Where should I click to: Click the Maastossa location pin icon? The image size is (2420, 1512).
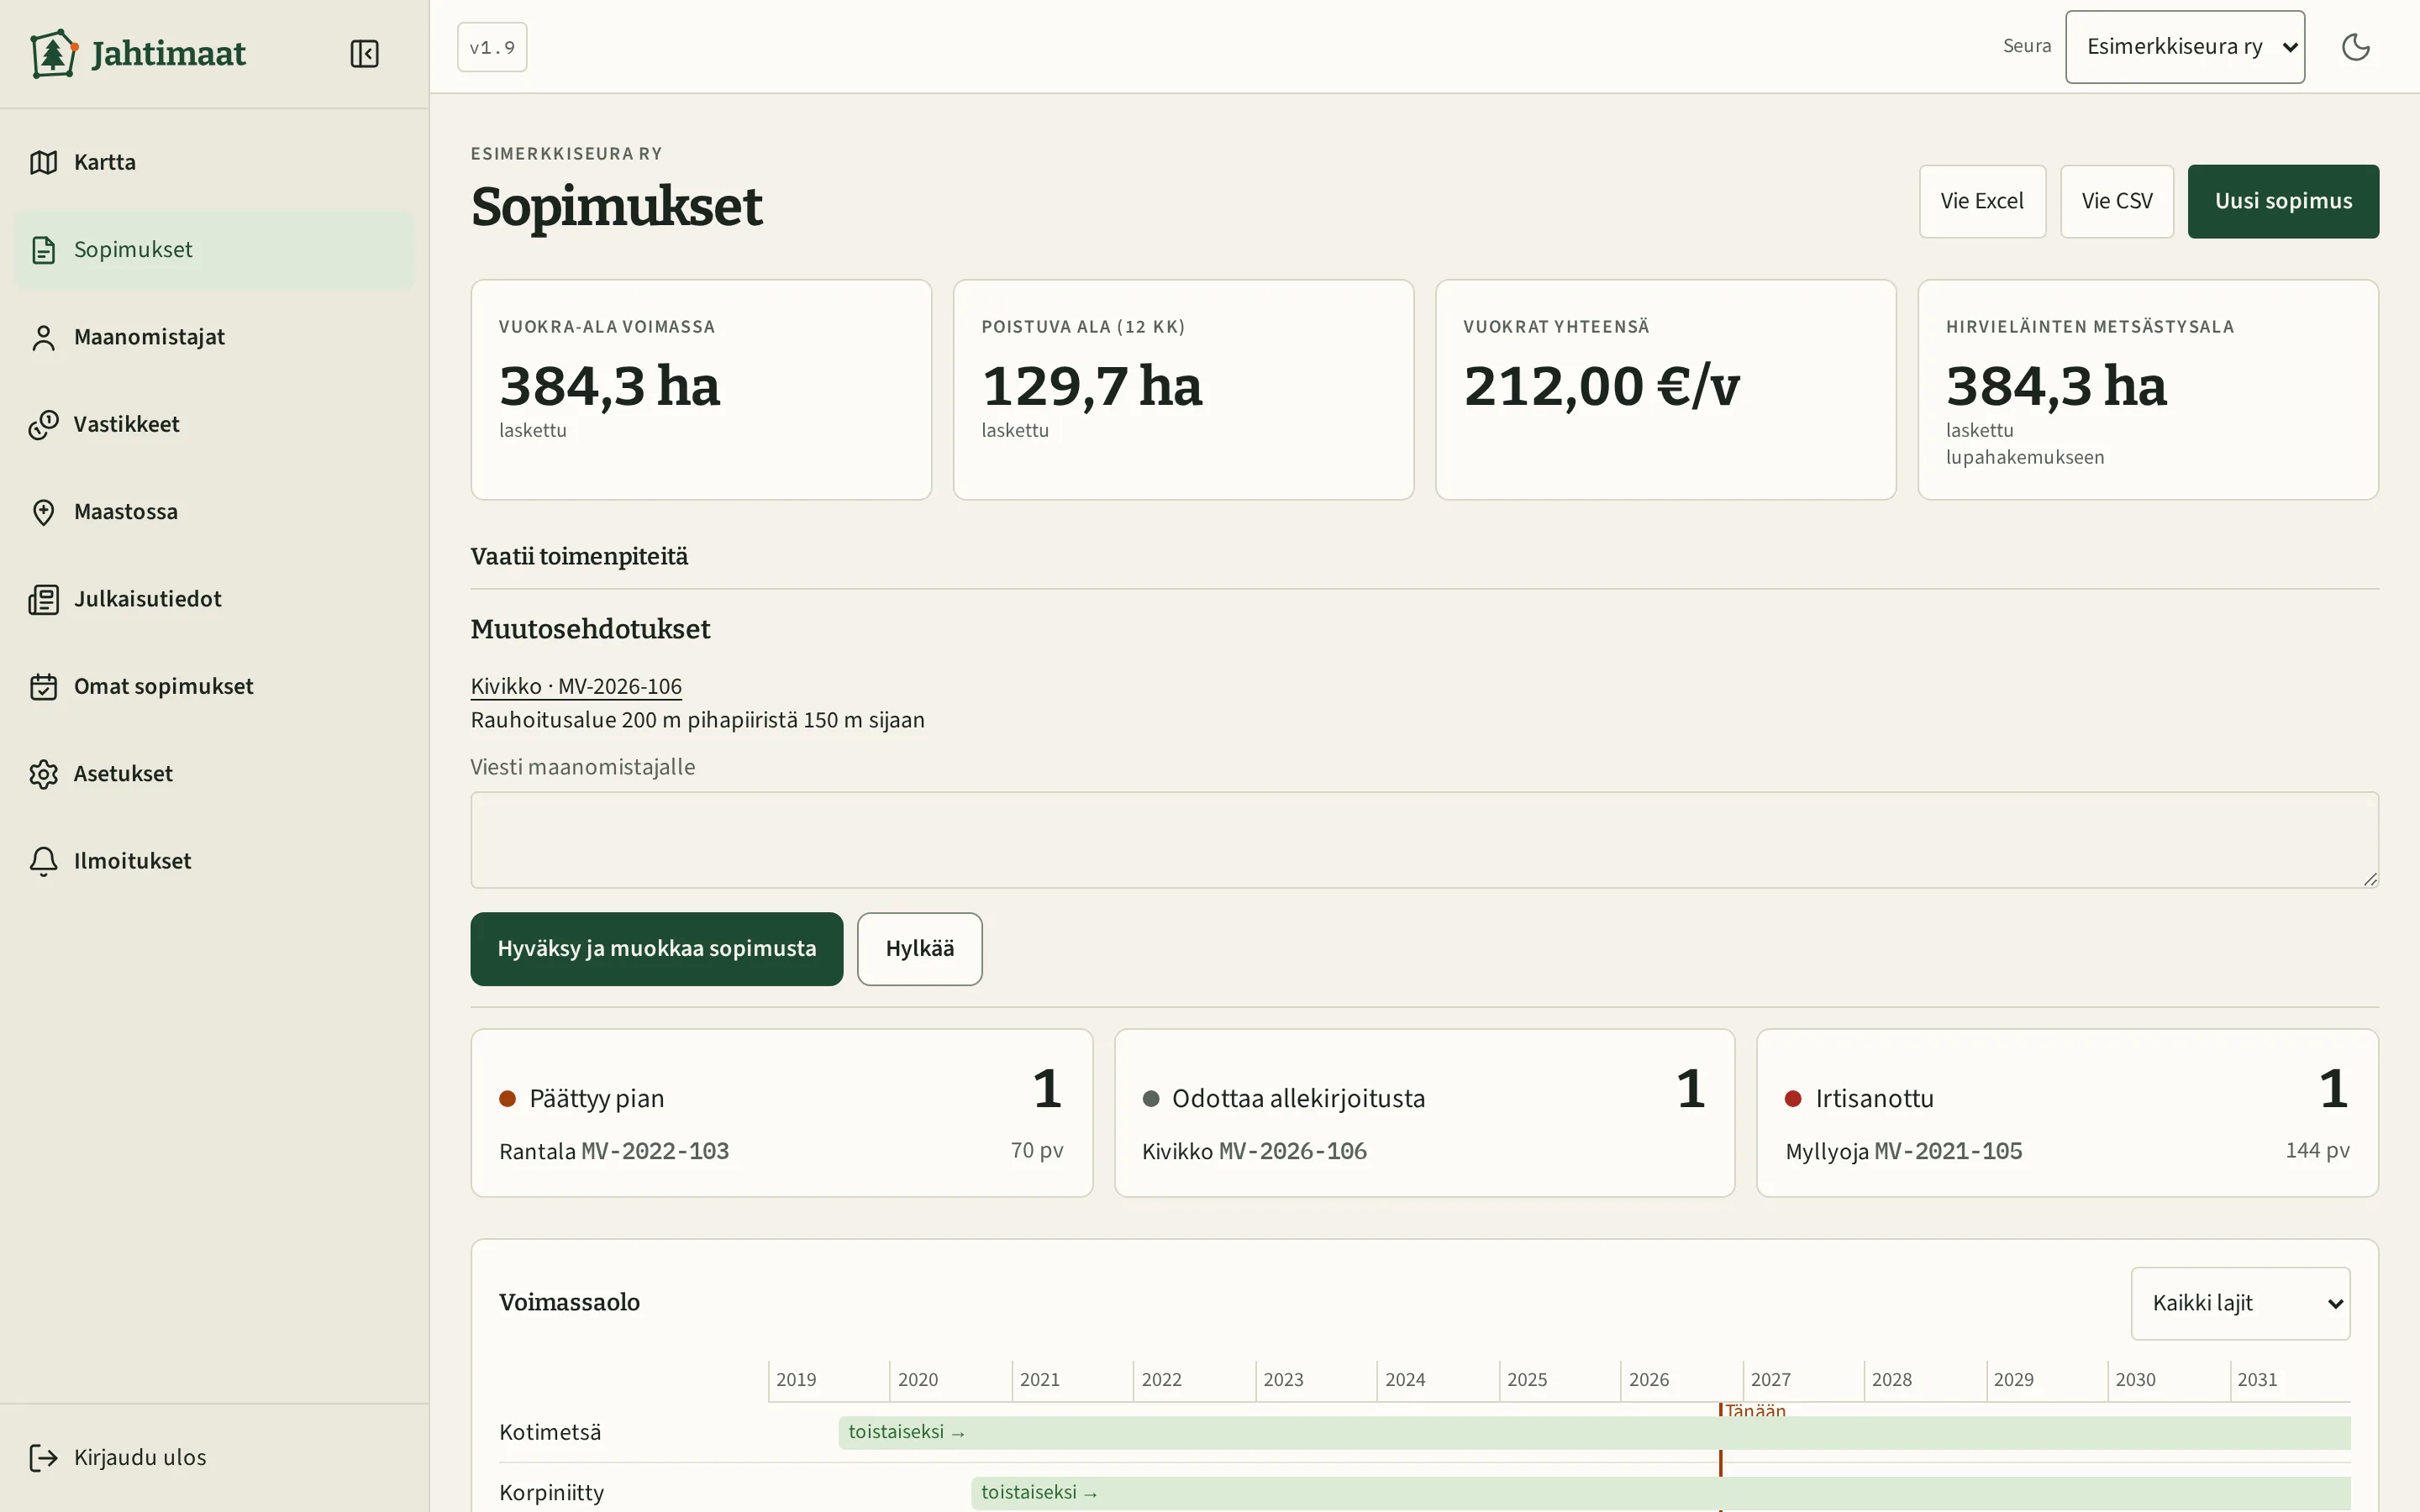tap(43, 512)
